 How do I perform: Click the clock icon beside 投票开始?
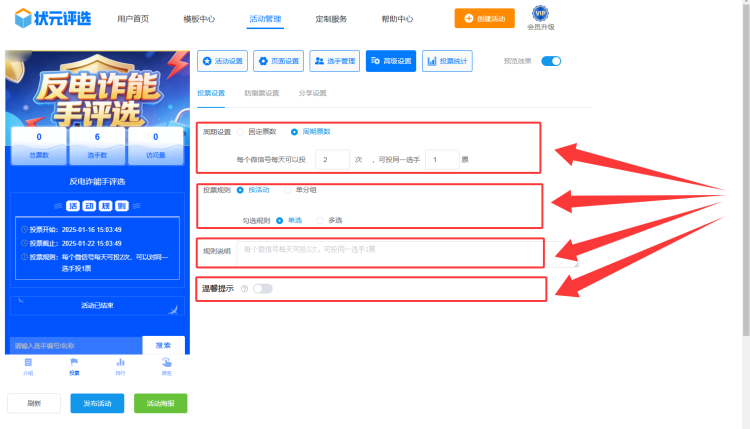pos(24,230)
